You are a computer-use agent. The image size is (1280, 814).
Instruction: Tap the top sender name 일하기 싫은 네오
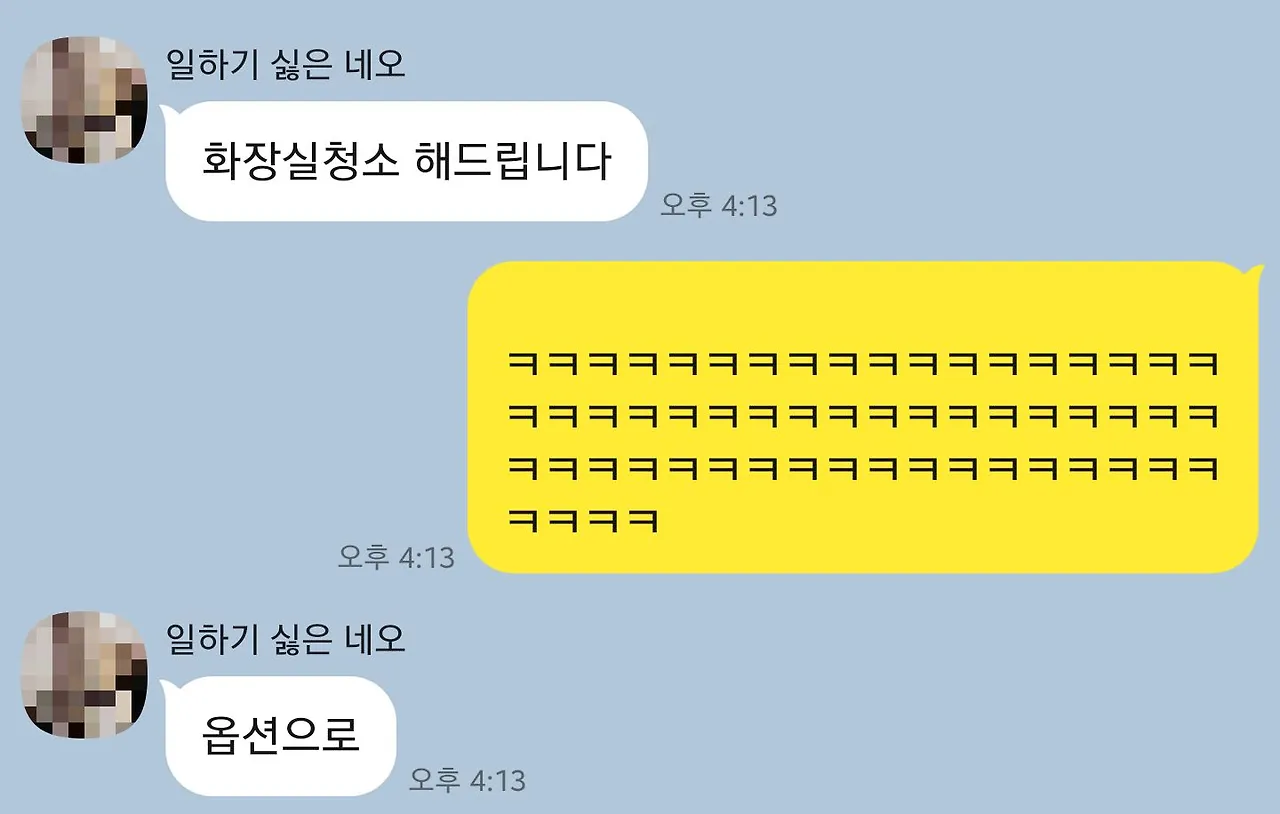[x=286, y=65]
